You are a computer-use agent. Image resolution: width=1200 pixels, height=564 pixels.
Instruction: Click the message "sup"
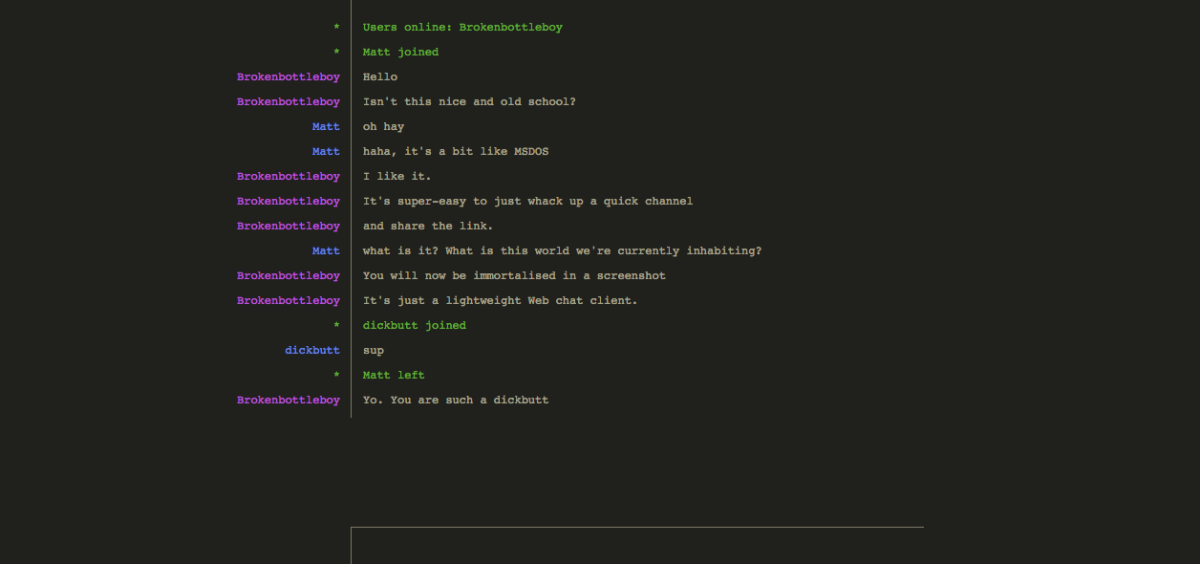click(373, 351)
